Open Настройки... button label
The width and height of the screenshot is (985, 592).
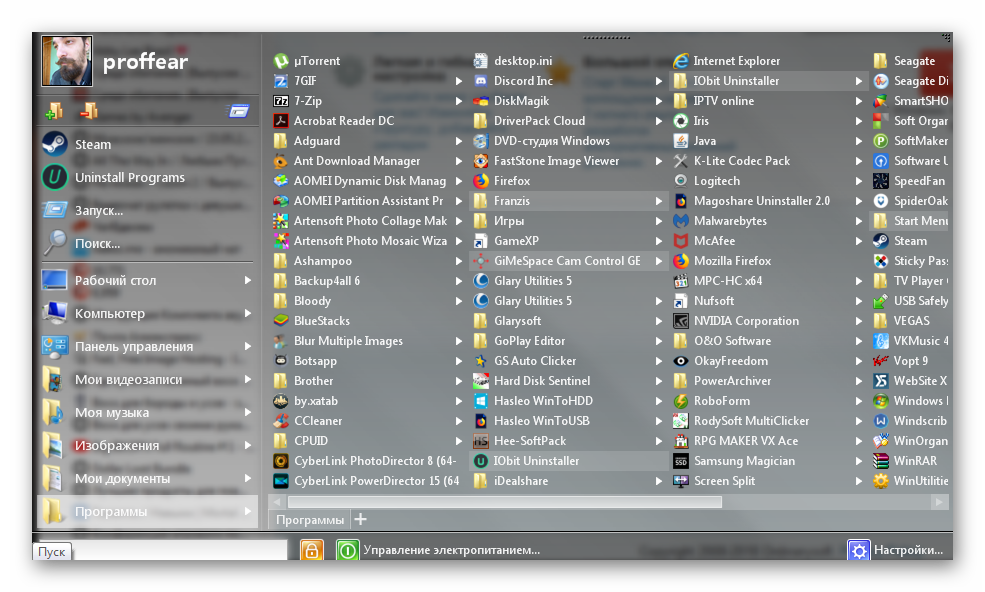[908, 550]
